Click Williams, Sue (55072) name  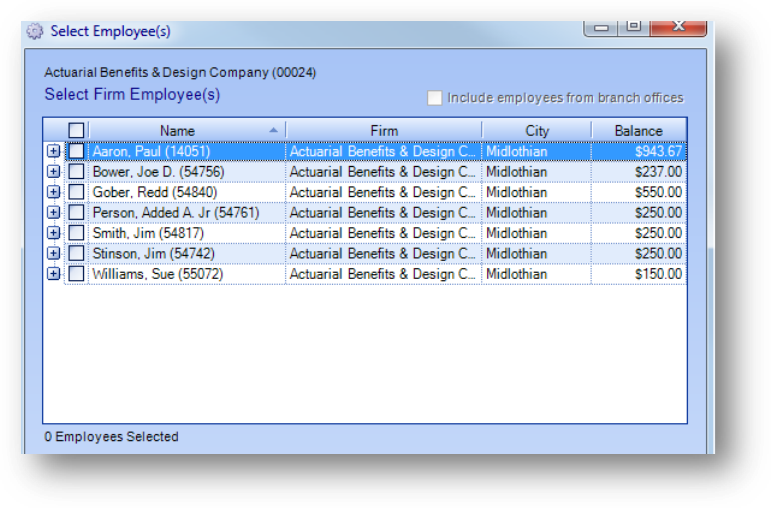[x=187, y=273]
